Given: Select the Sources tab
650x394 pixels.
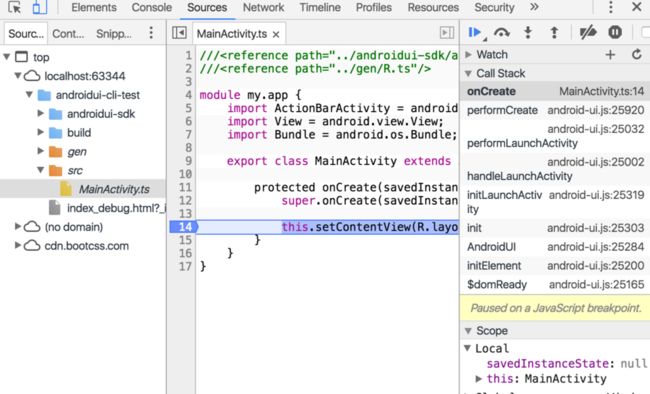Looking at the screenshot, I should [207, 7].
